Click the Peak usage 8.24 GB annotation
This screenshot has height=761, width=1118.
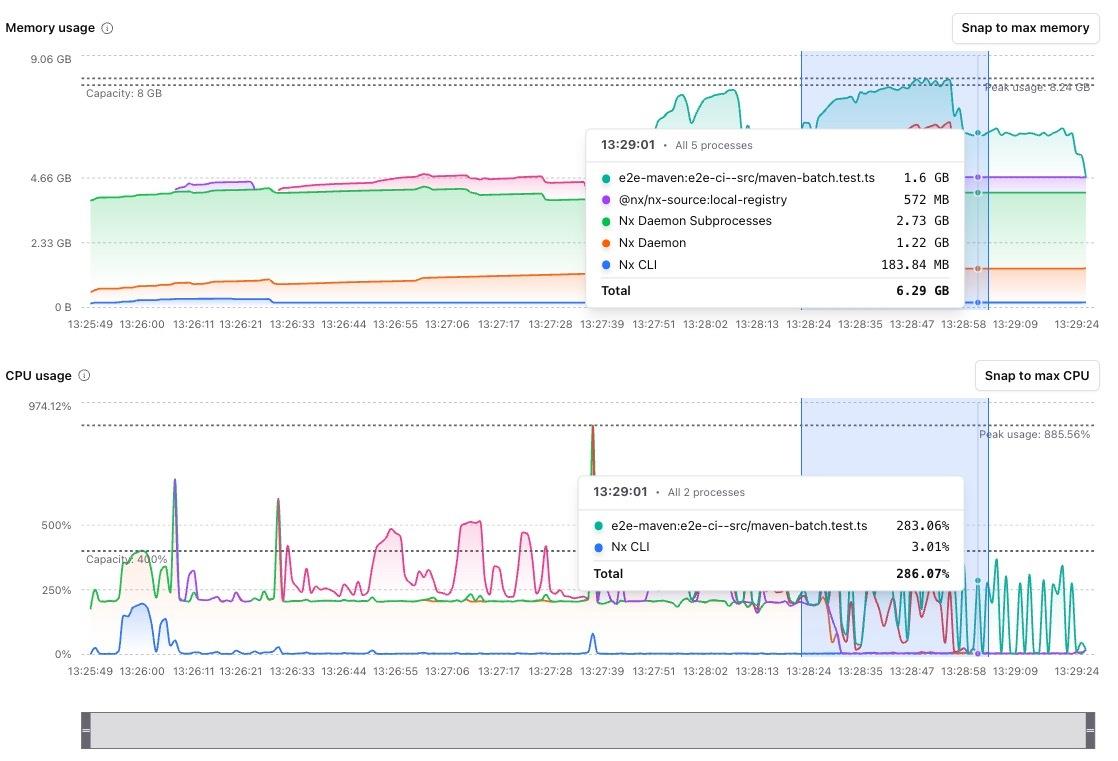pyautogui.click(x=1036, y=87)
